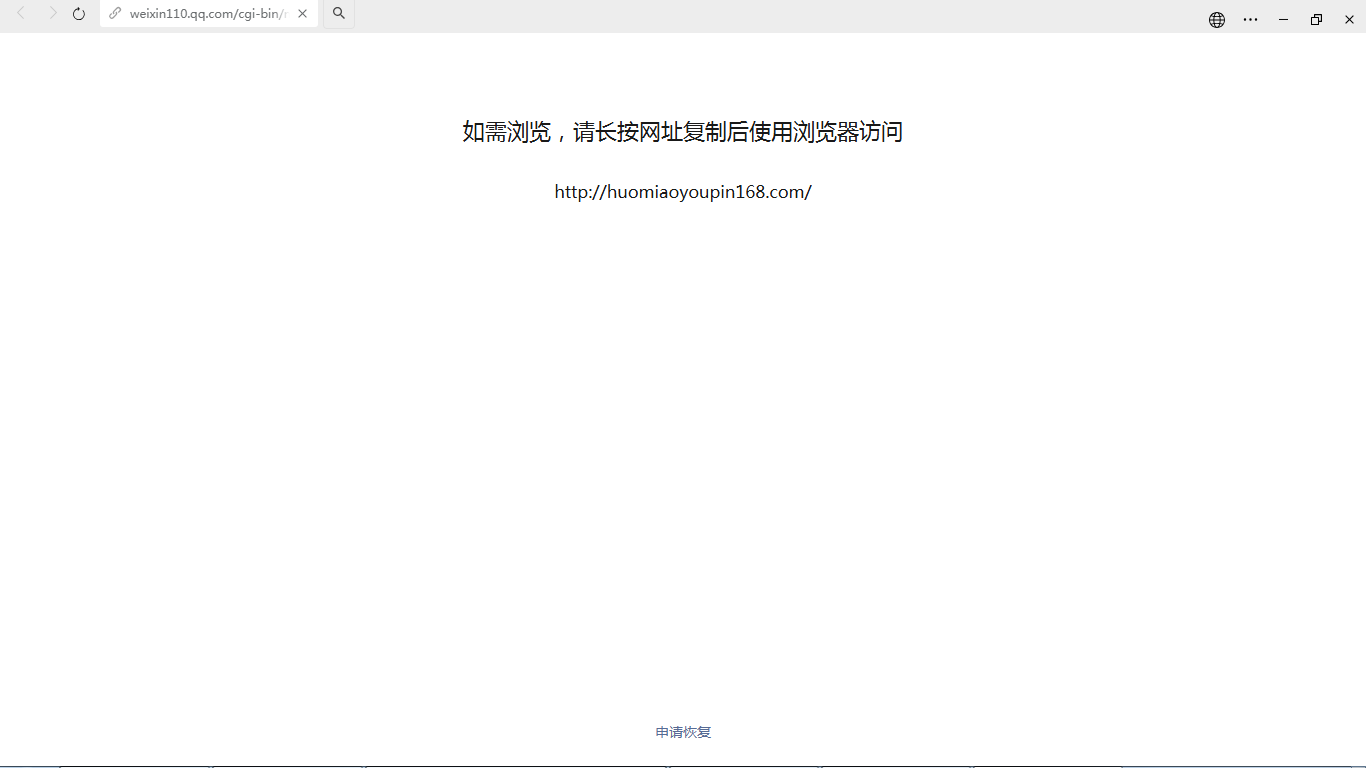
Task: Click the link icon in the tab
Action: (x=115, y=14)
